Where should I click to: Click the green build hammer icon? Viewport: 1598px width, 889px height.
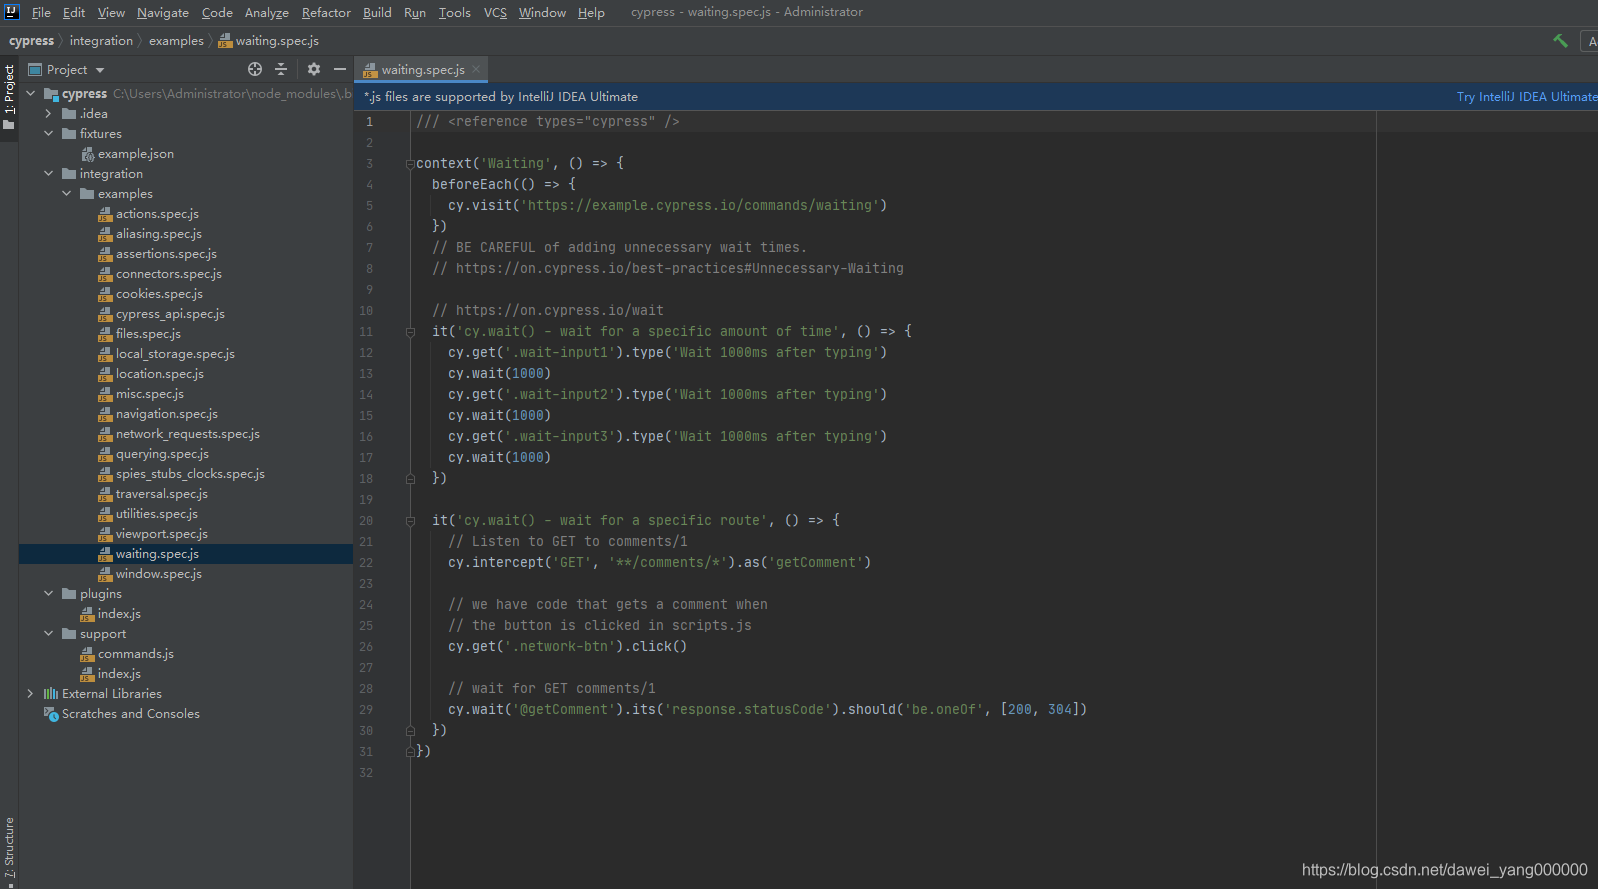[x=1560, y=41]
